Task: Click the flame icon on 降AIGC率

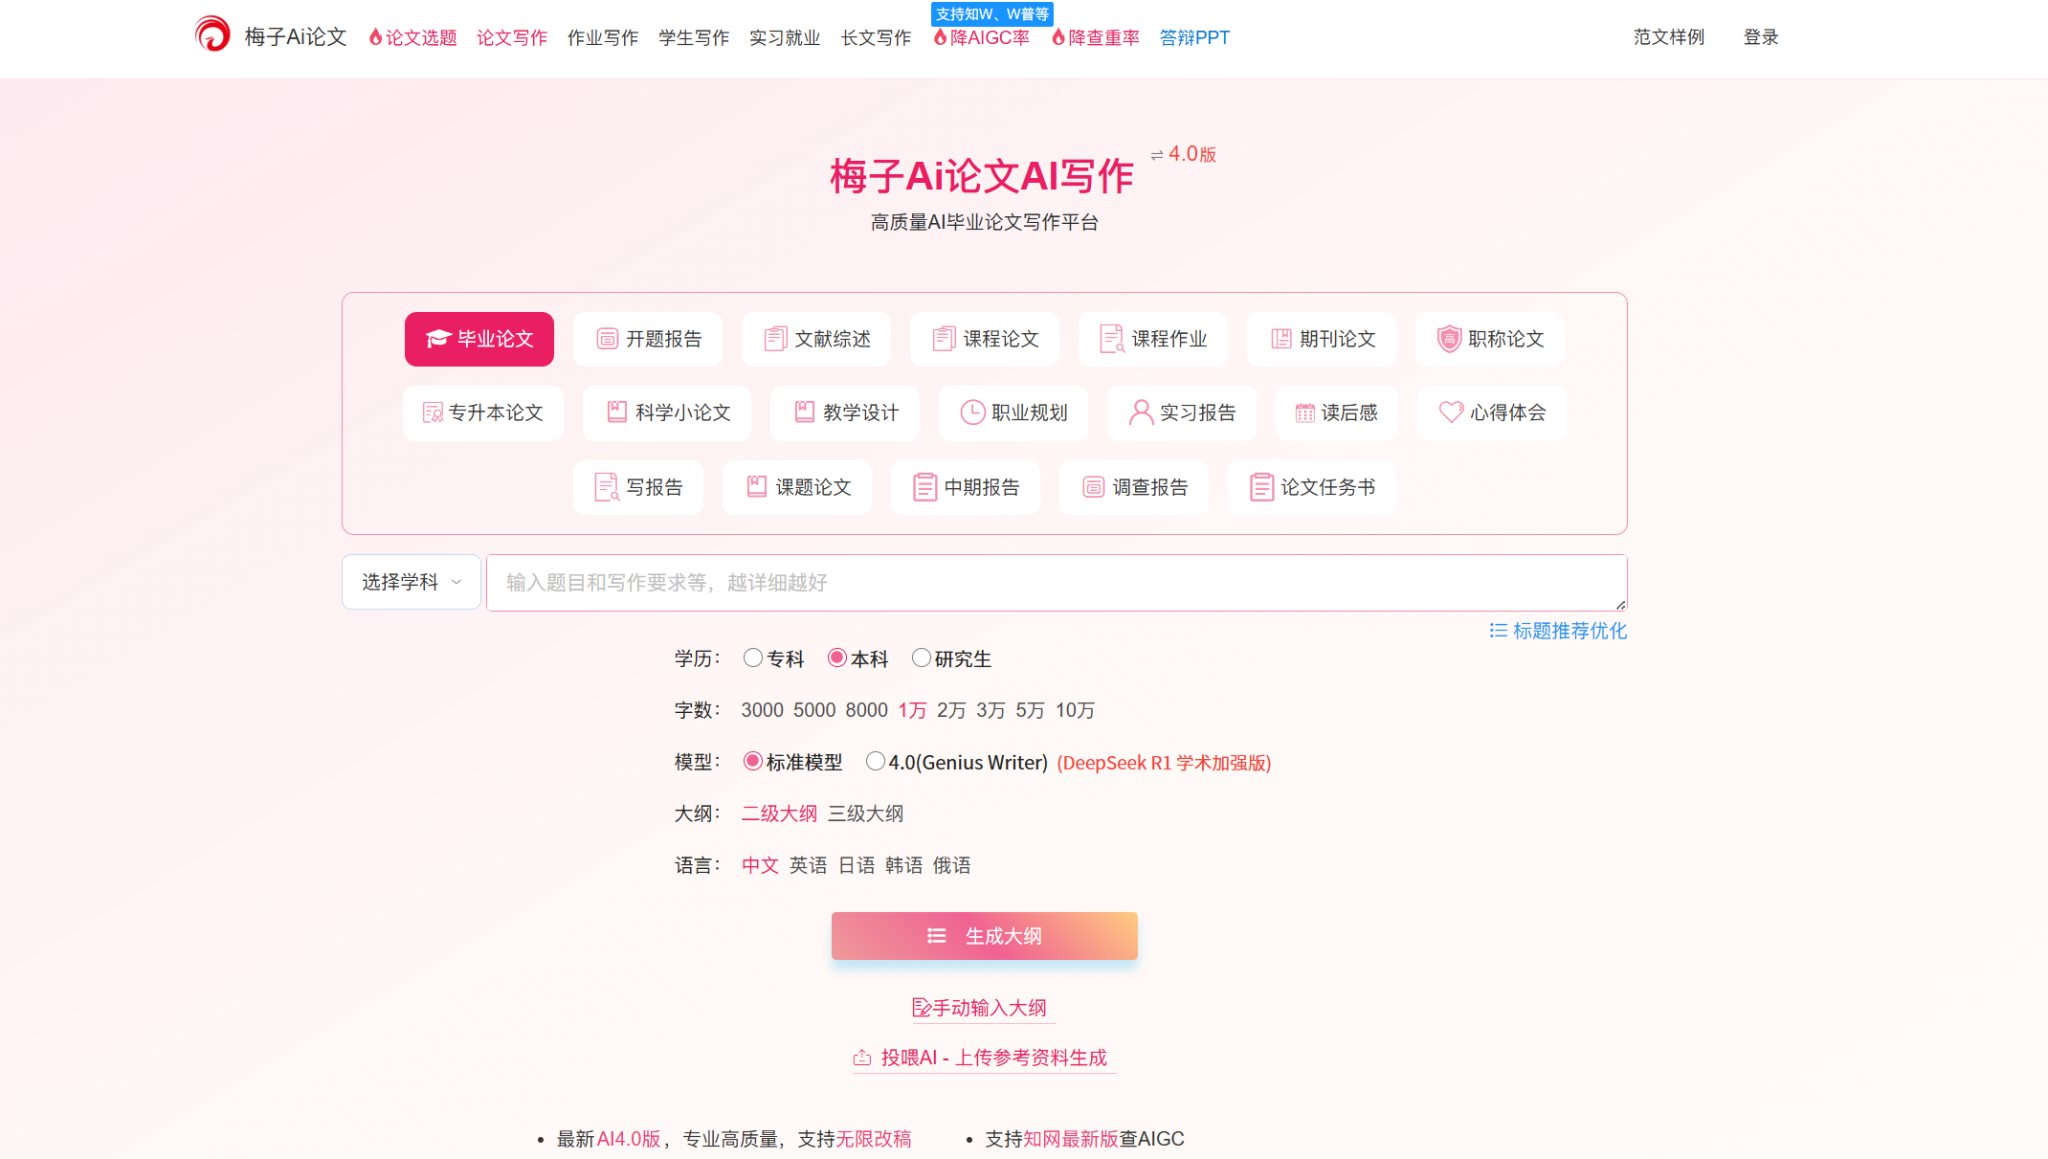Action: tap(940, 37)
